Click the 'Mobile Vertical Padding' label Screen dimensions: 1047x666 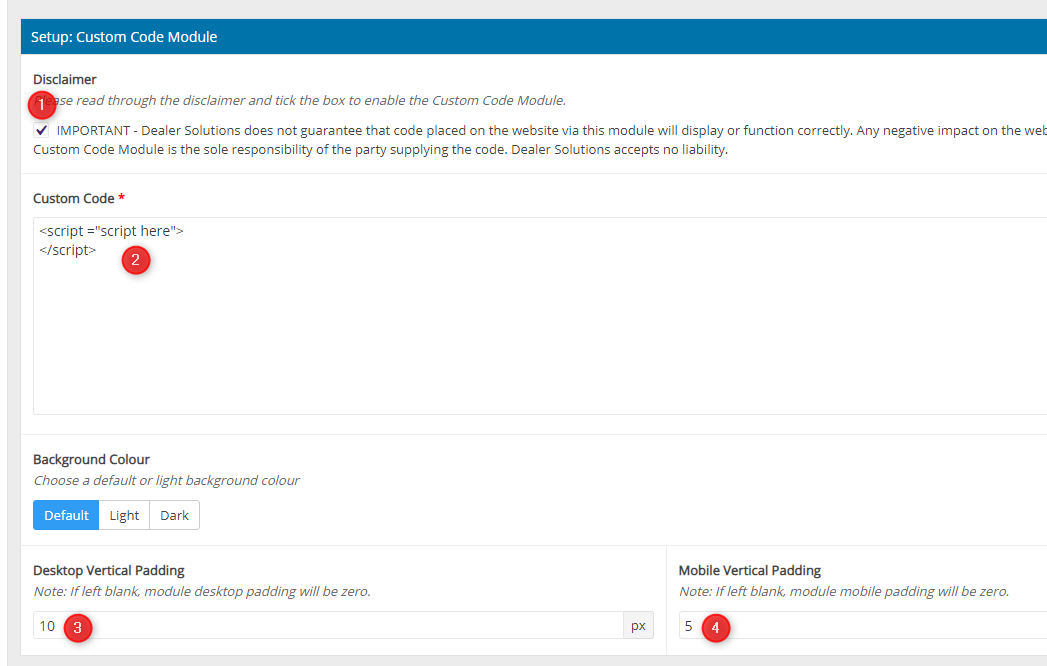pos(750,570)
